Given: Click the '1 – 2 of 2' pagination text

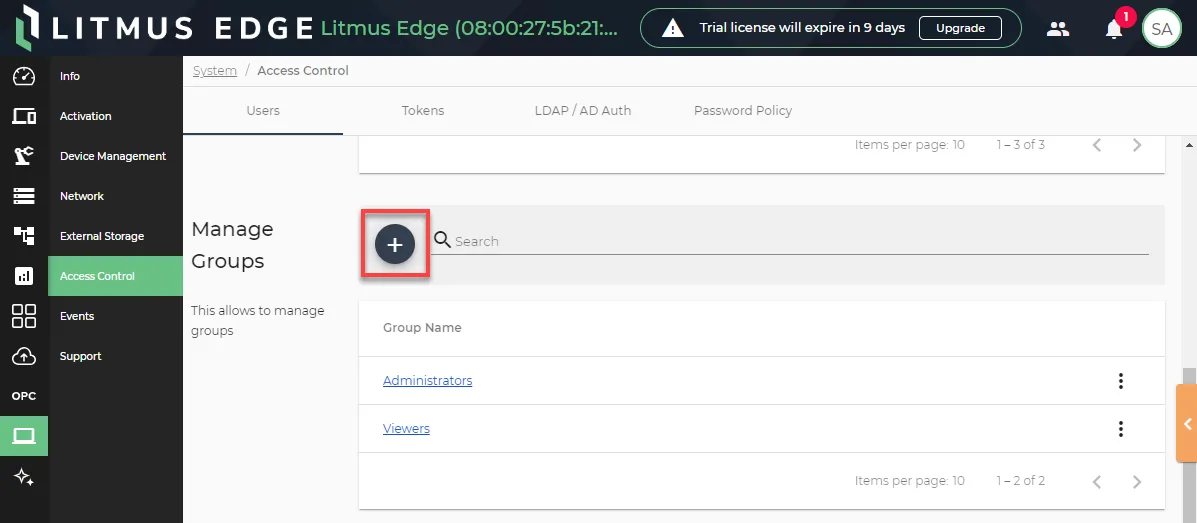Looking at the screenshot, I should (1021, 481).
